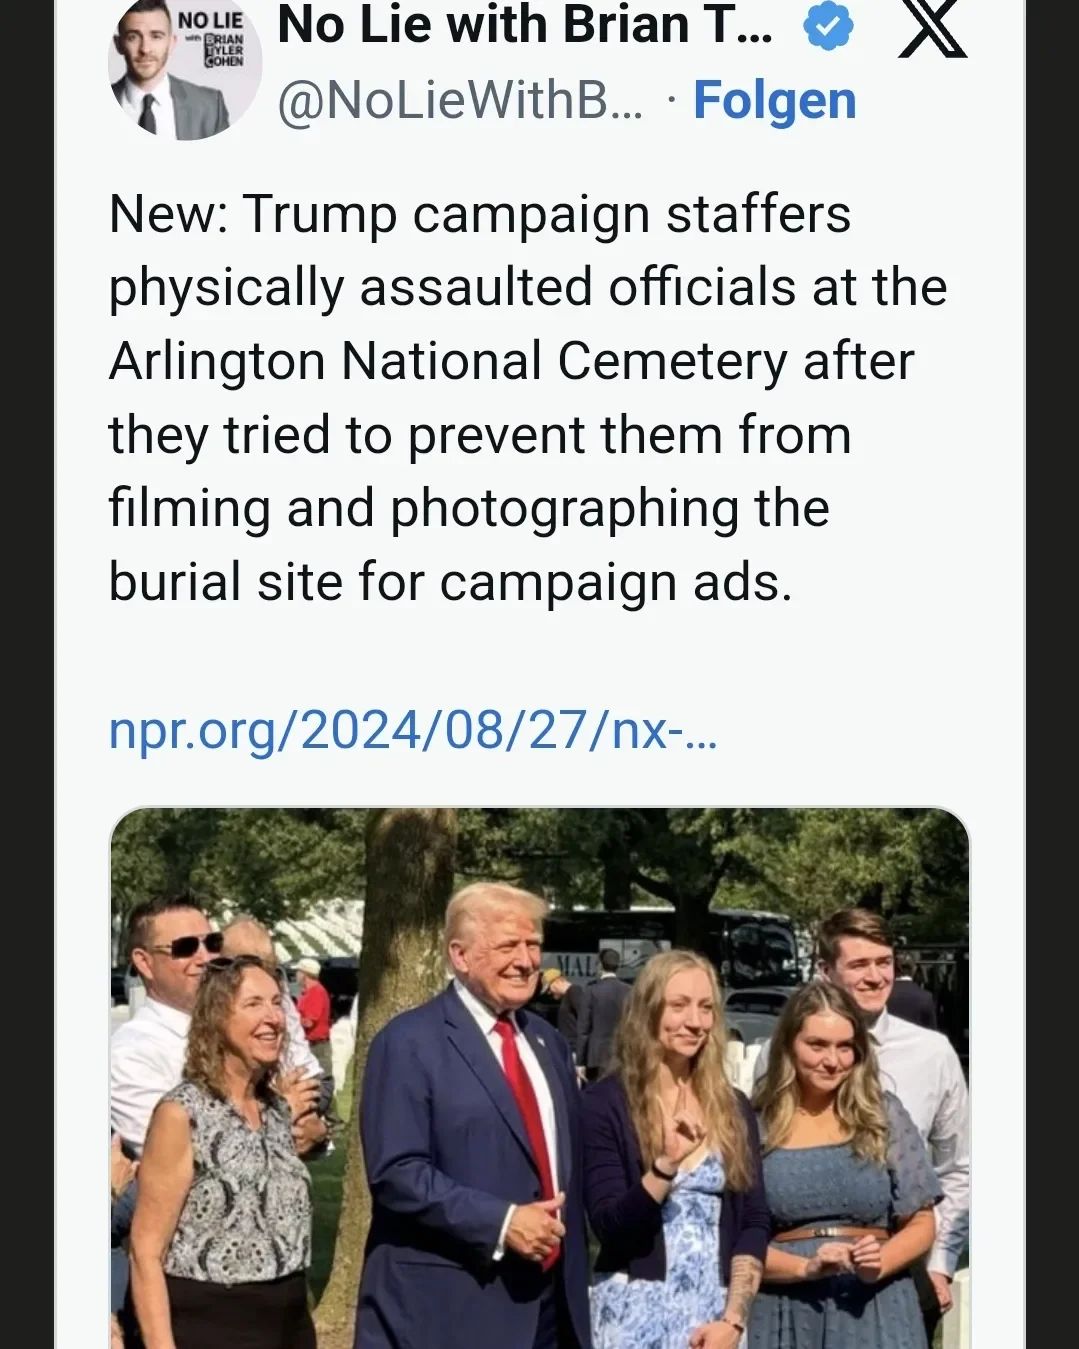The height and width of the screenshot is (1349, 1079).
Task: Open the attached cemetery group photo
Action: [x=540, y=1080]
